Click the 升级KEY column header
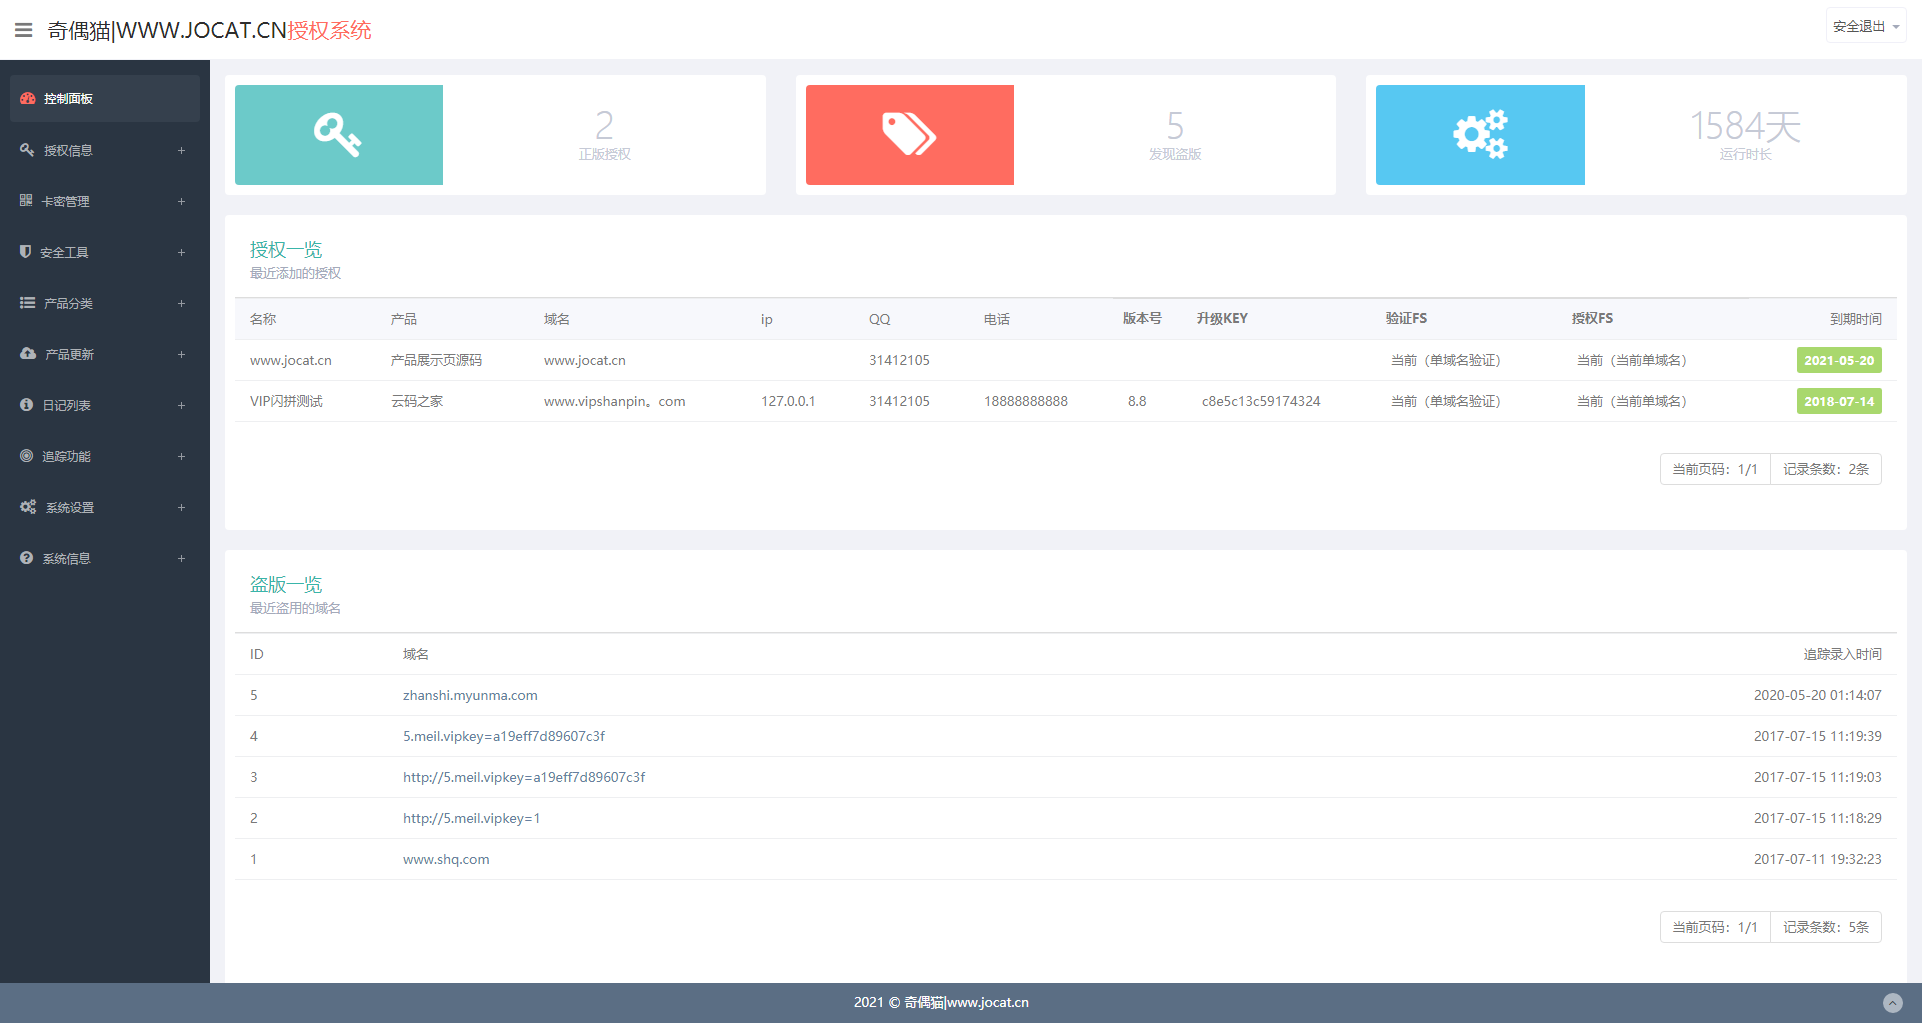This screenshot has width=1922, height=1023. tap(1222, 318)
